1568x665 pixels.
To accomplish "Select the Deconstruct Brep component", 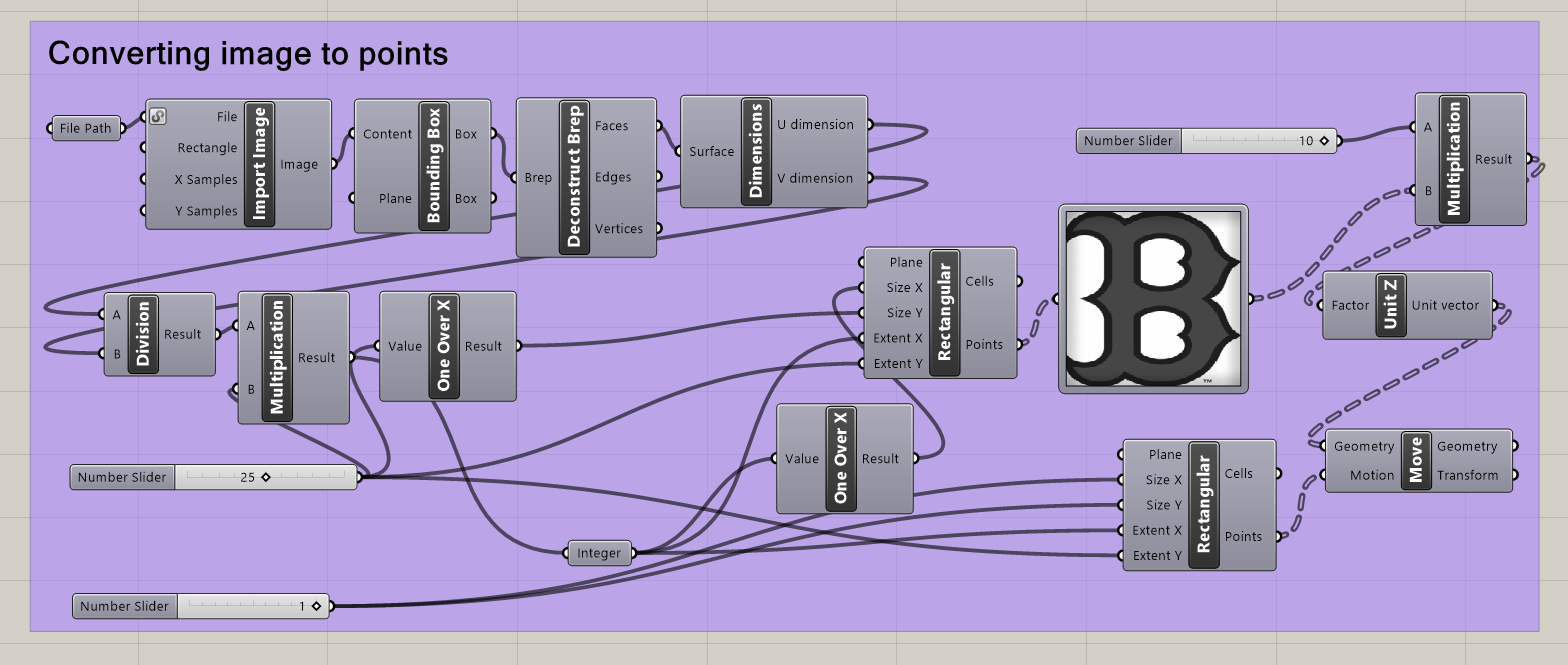I will tap(586, 177).
